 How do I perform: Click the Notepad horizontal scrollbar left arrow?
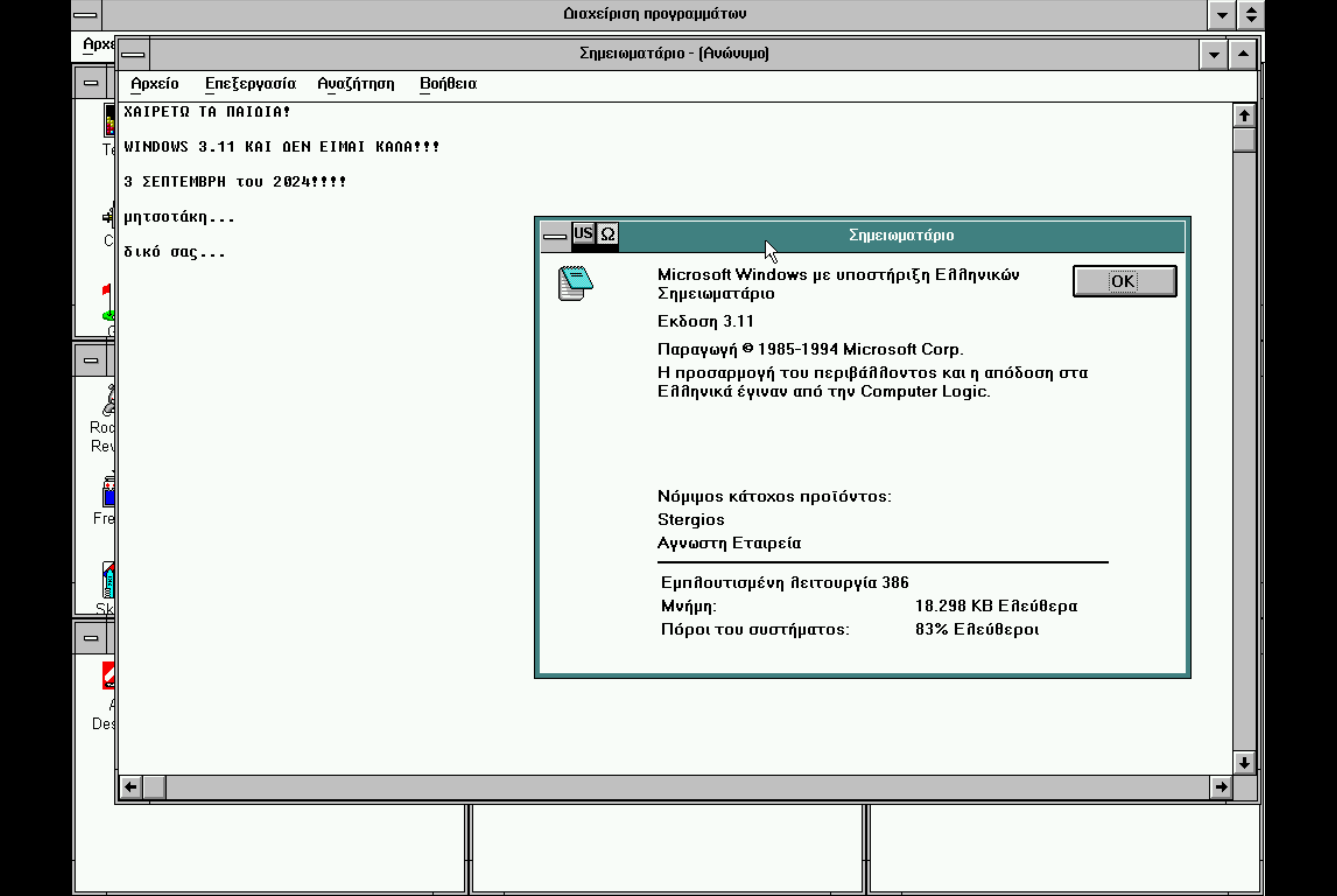click(130, 787)
